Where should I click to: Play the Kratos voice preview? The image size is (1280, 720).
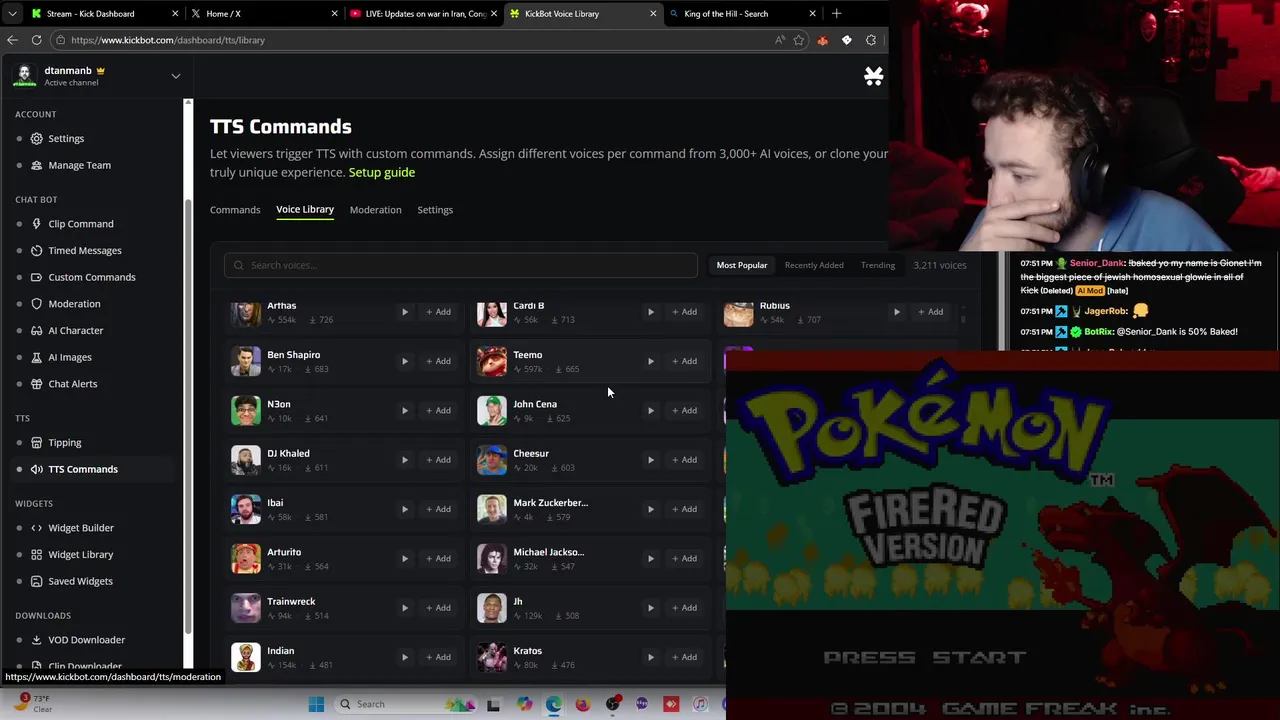tap(650, 657)
